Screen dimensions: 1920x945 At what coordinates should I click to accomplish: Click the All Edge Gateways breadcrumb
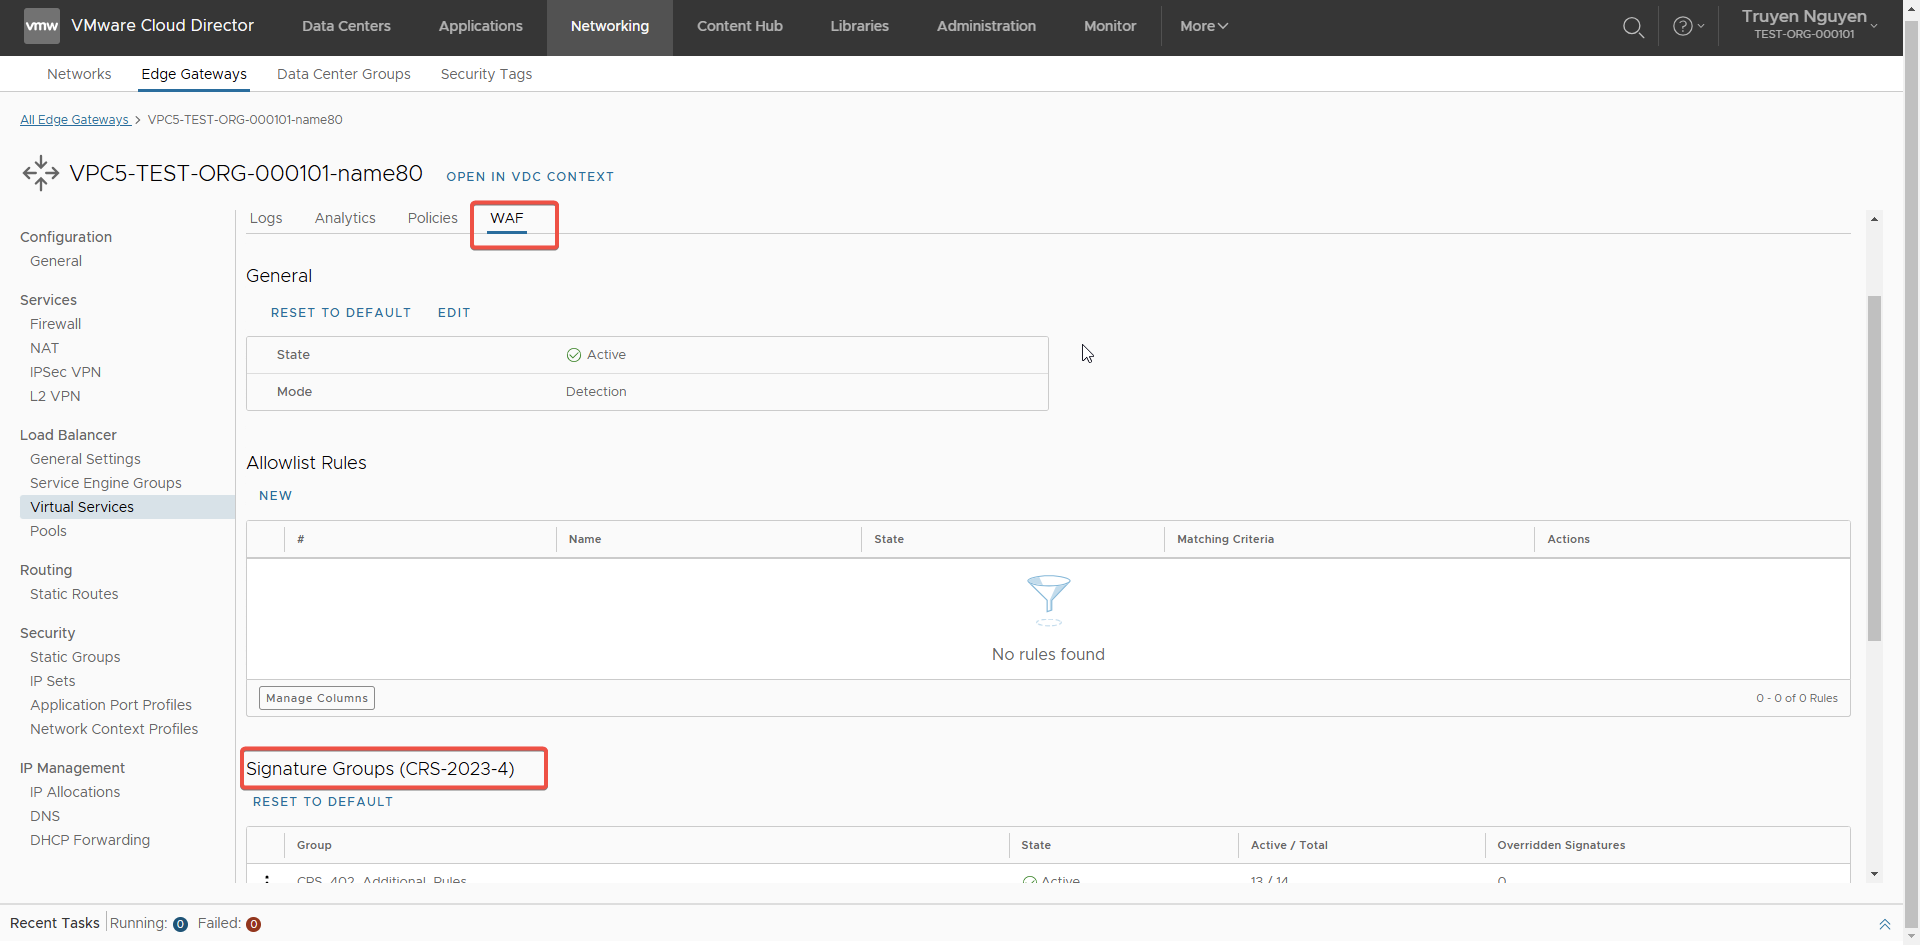(x=75, y=120)
